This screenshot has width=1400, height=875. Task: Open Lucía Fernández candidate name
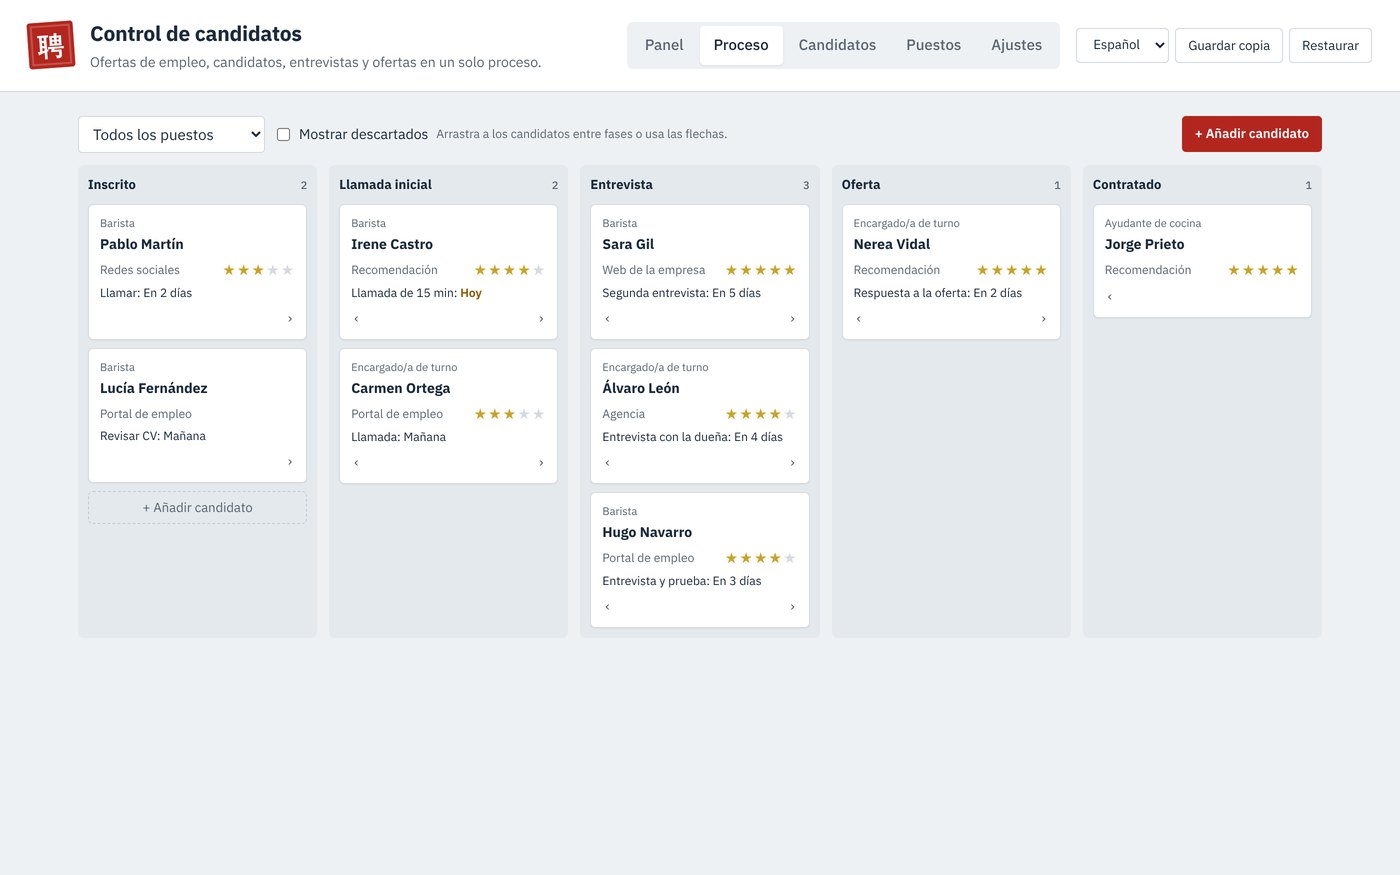[x=154, y=388]
